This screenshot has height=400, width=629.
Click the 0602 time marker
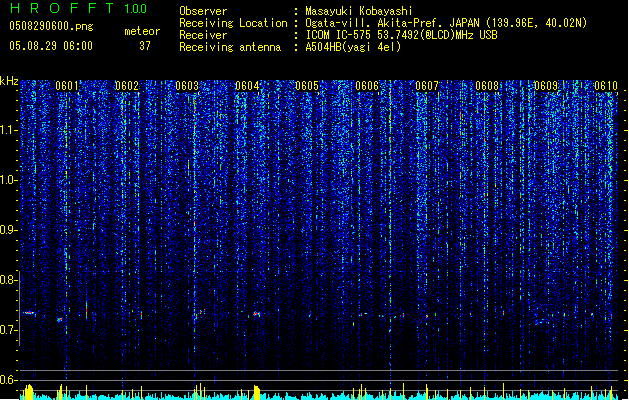pyautogui.click(x=127, y=86)
